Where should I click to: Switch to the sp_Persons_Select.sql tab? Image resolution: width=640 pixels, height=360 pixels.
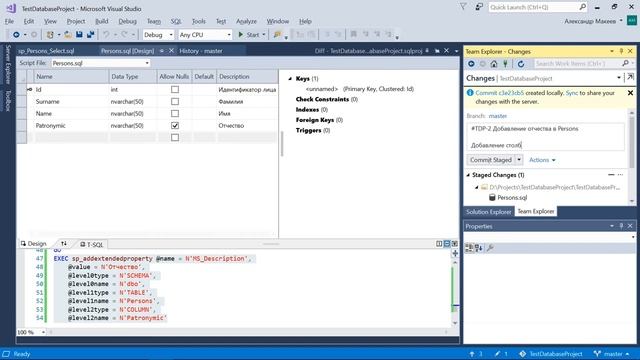[x=46, y=51]
